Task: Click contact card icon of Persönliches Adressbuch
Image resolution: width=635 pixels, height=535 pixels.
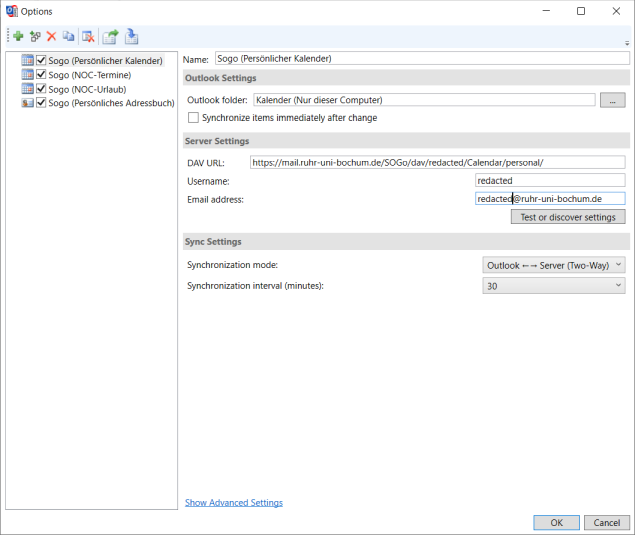Action: [x=28, y=103]
